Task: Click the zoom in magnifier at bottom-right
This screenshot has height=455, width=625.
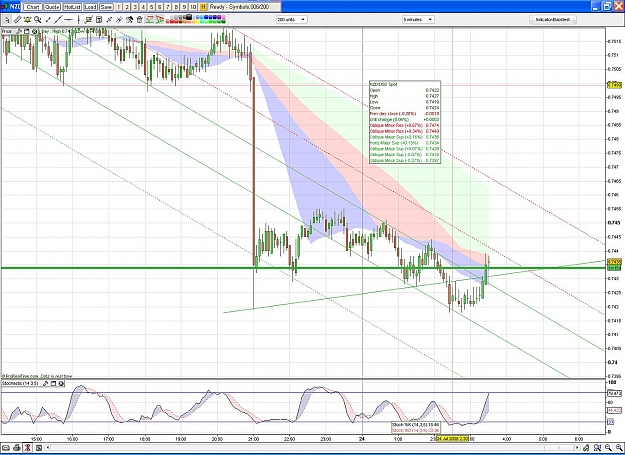Action: [x=619, y=447]
